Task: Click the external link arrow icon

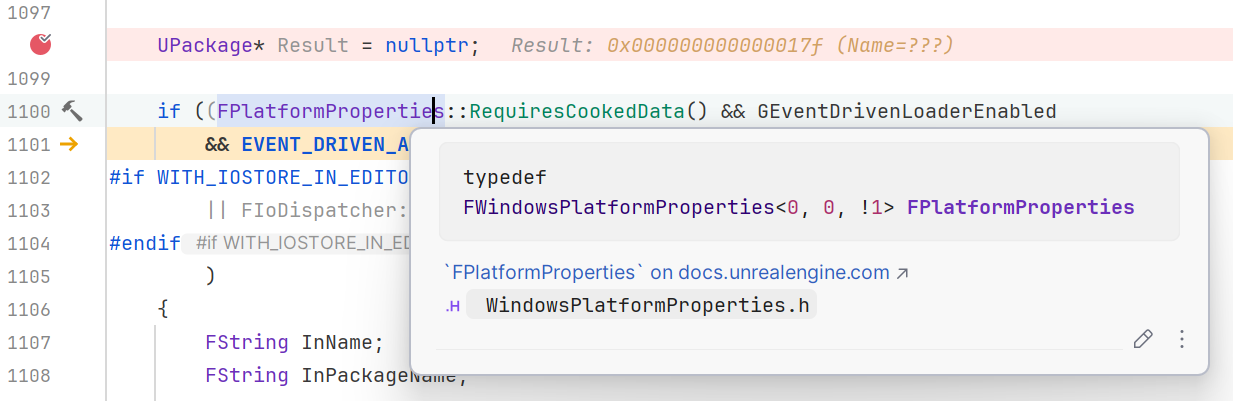Action: tap(902, 272)
